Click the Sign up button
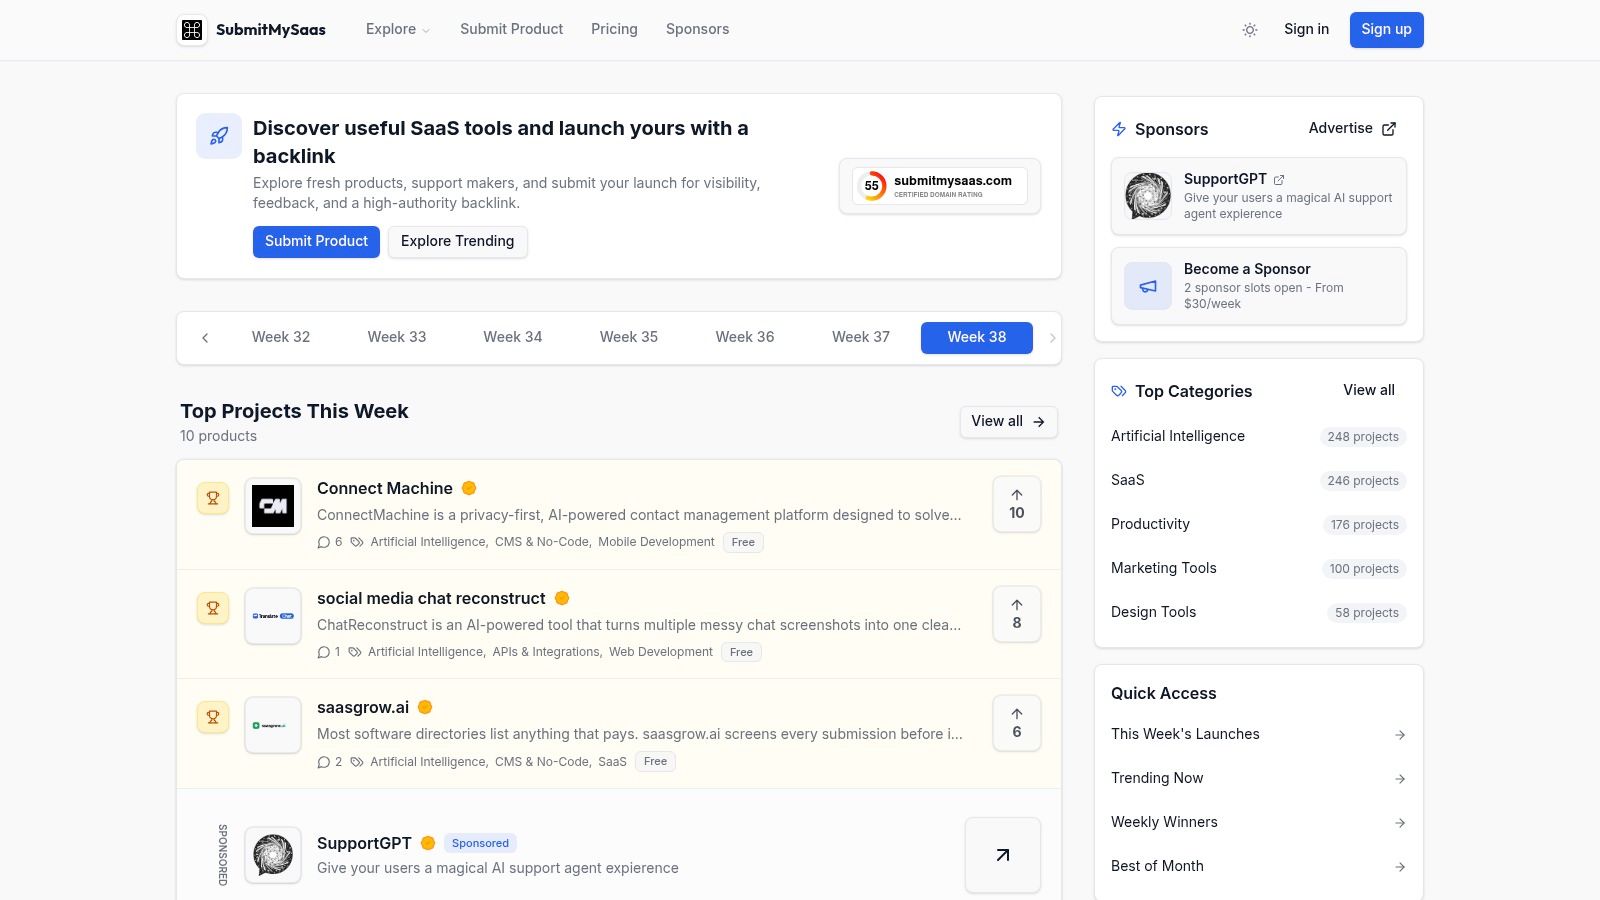 (1386, 30)
